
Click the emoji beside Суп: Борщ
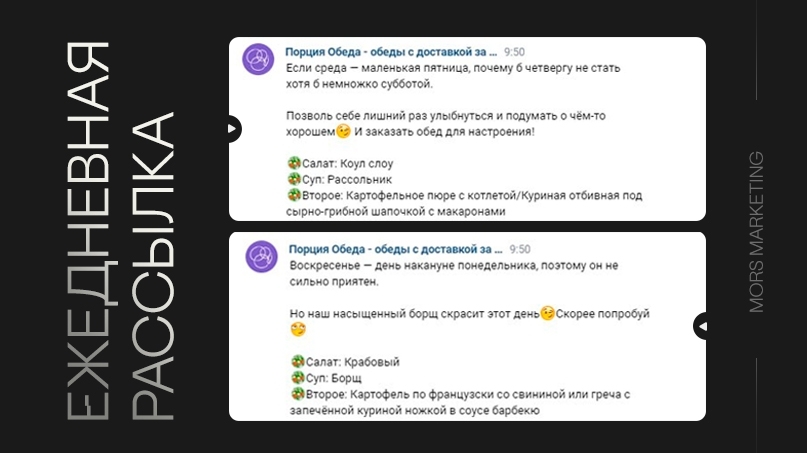point(297,377)
